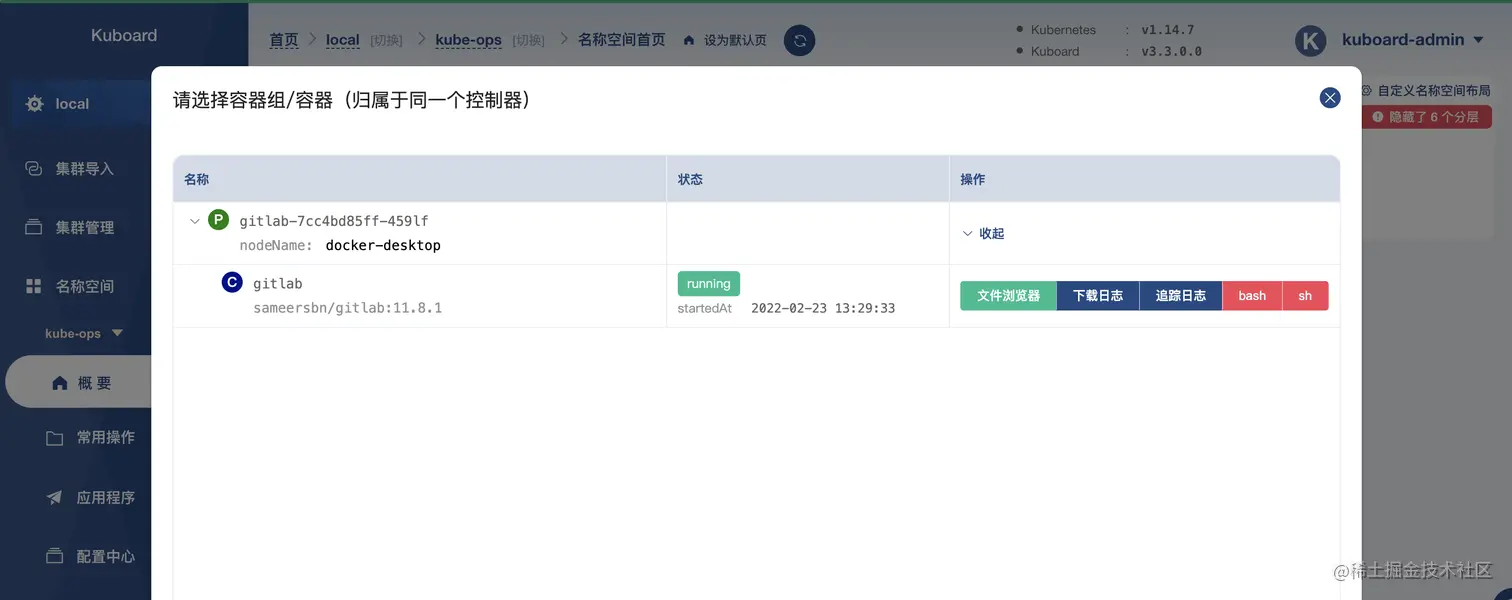Collapse the pod row via 收起 link
This screenshot has width=1512, height=600.
[x=983, y=233]
